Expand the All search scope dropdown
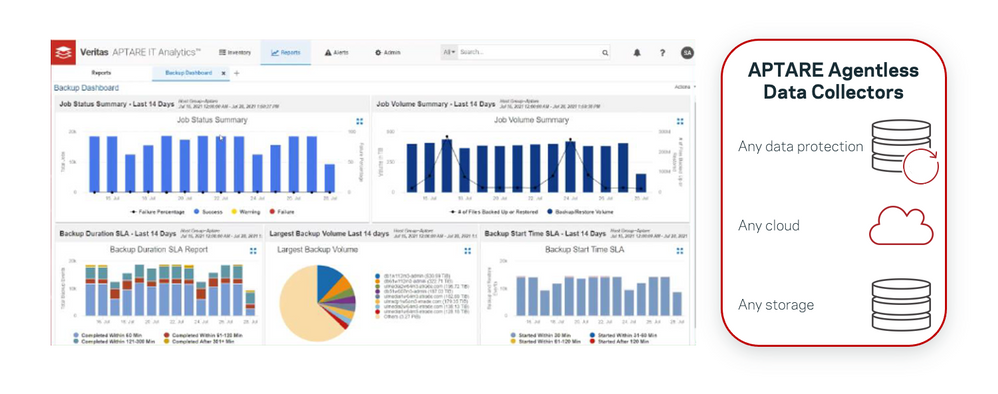998x394 pixels. (449, 52)
